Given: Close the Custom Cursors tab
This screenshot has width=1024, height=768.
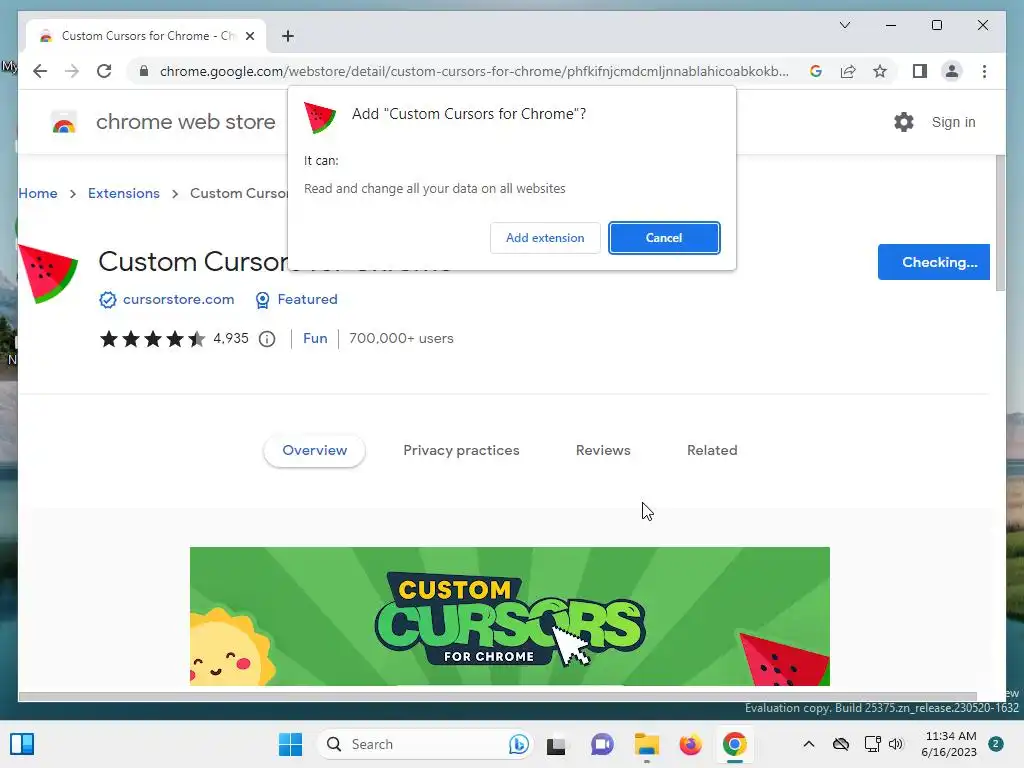Looking at the screenshot, I should [x=249, y=36].
